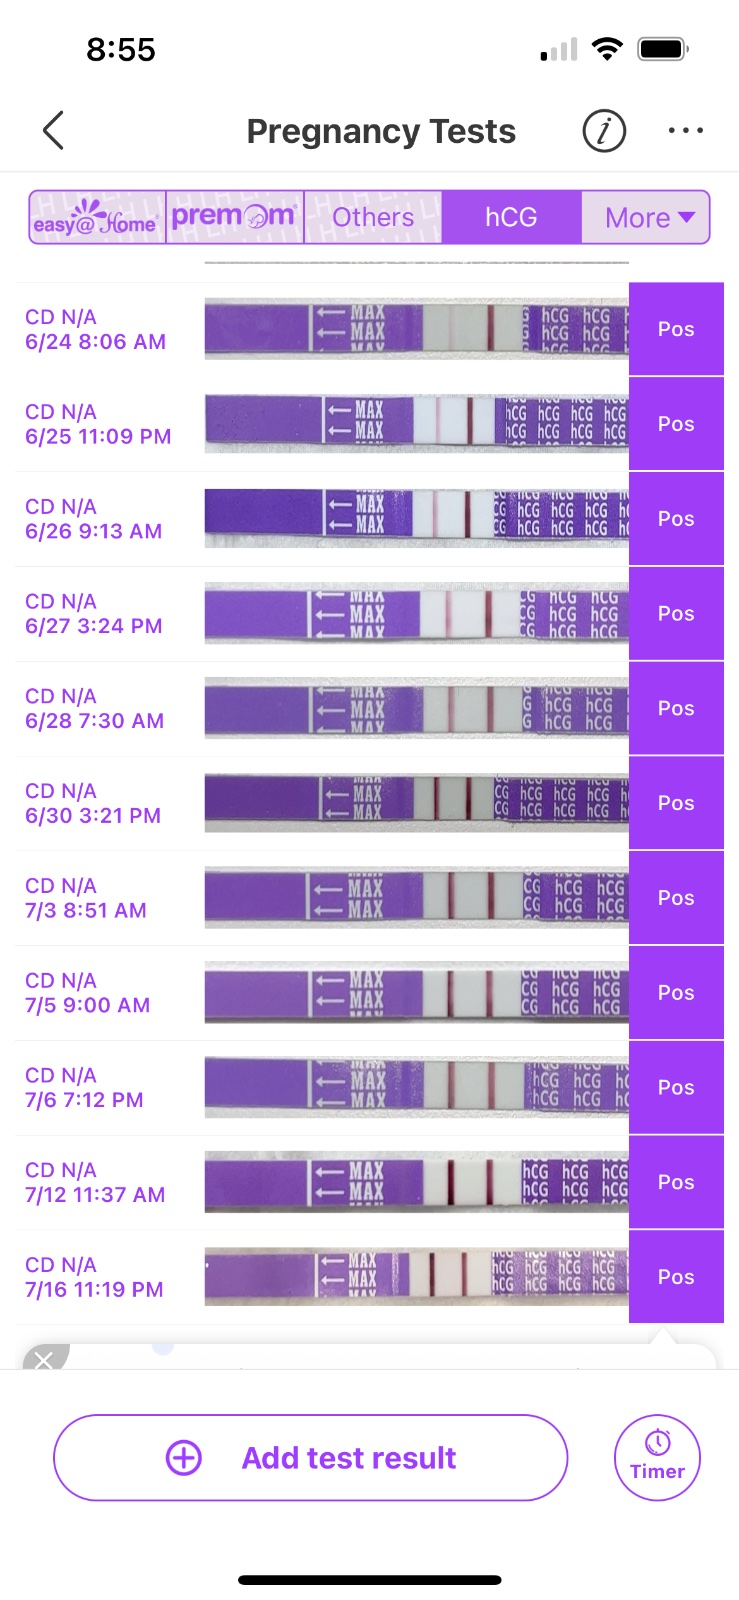This screenshot has width=739, height=1600.
Task: Select the hCG tab
Action: (x=511, y=217)
